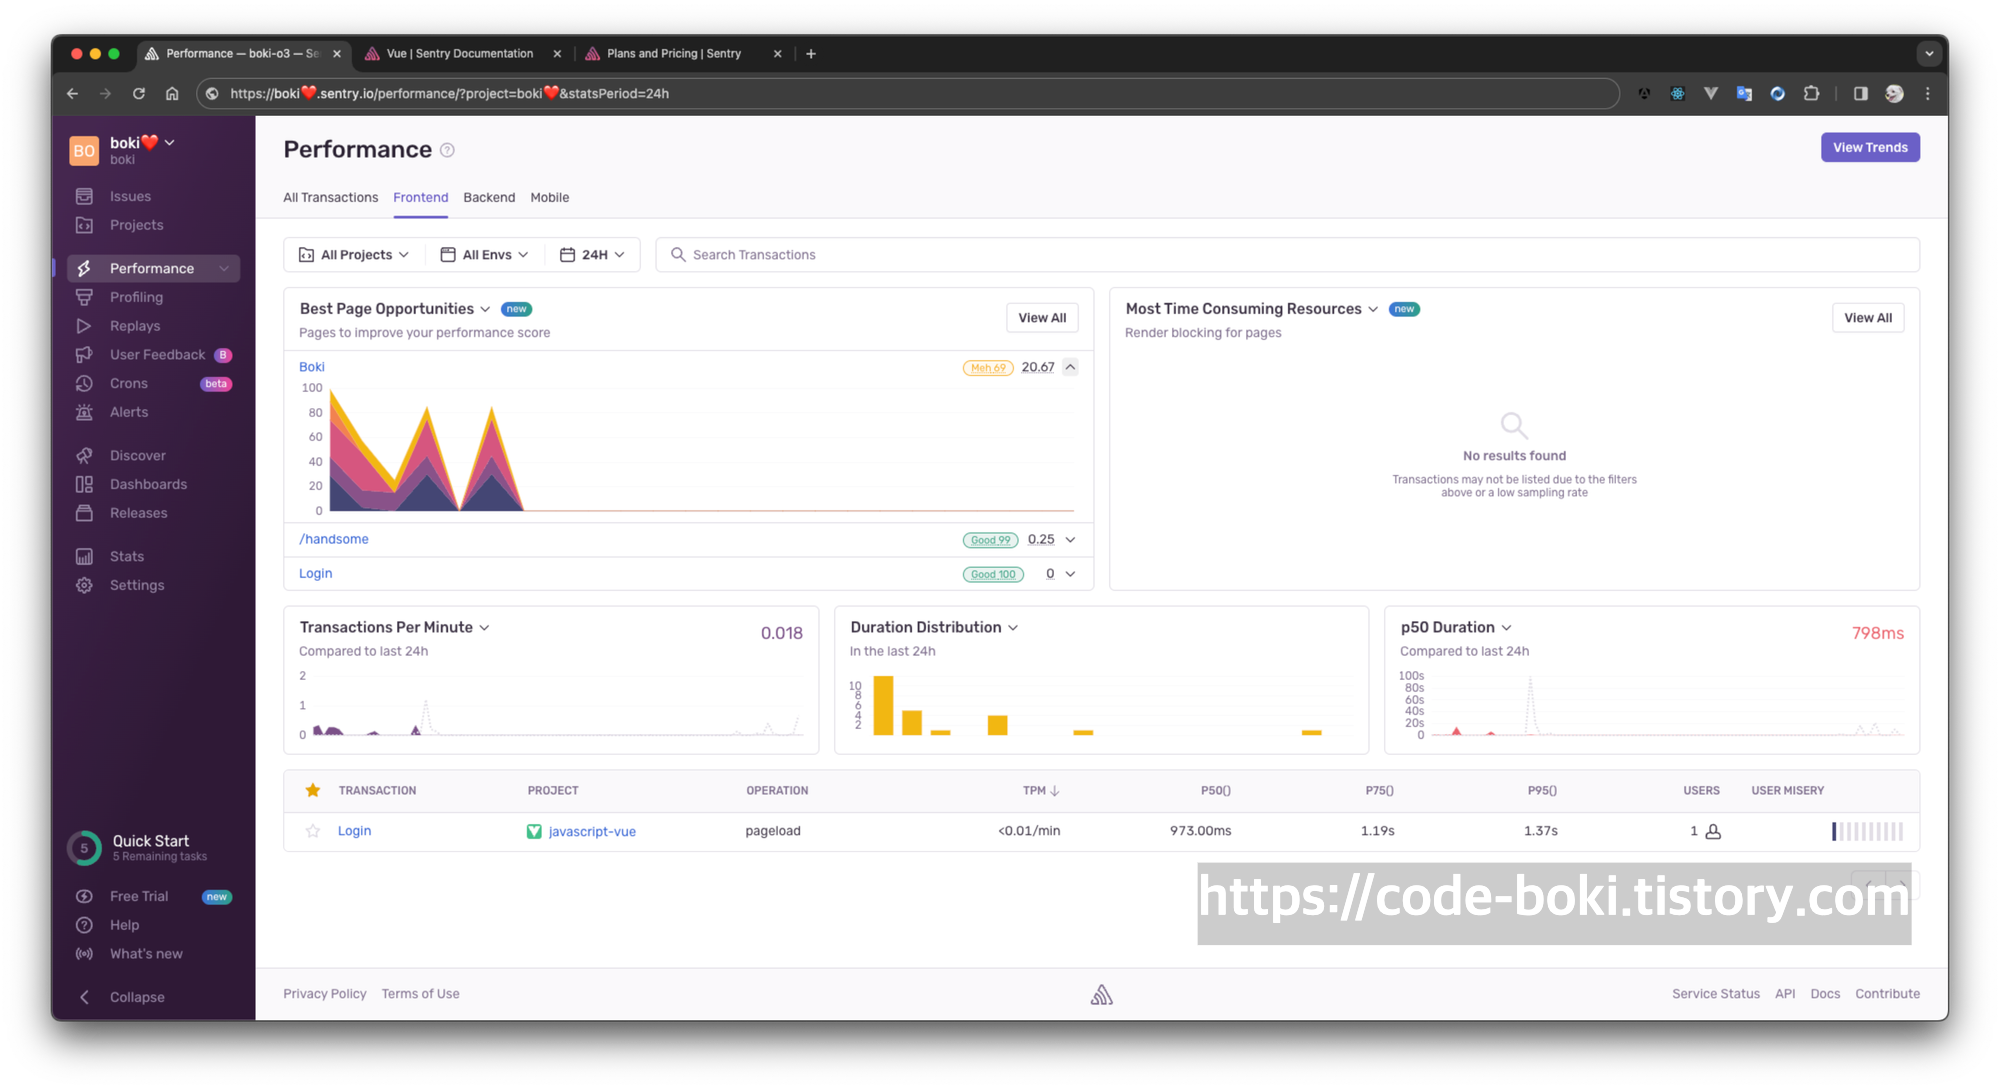The height and width of the screenshot is (1089, 2000).
Task: Click the View Trends button
Action: pos(1869,147)
